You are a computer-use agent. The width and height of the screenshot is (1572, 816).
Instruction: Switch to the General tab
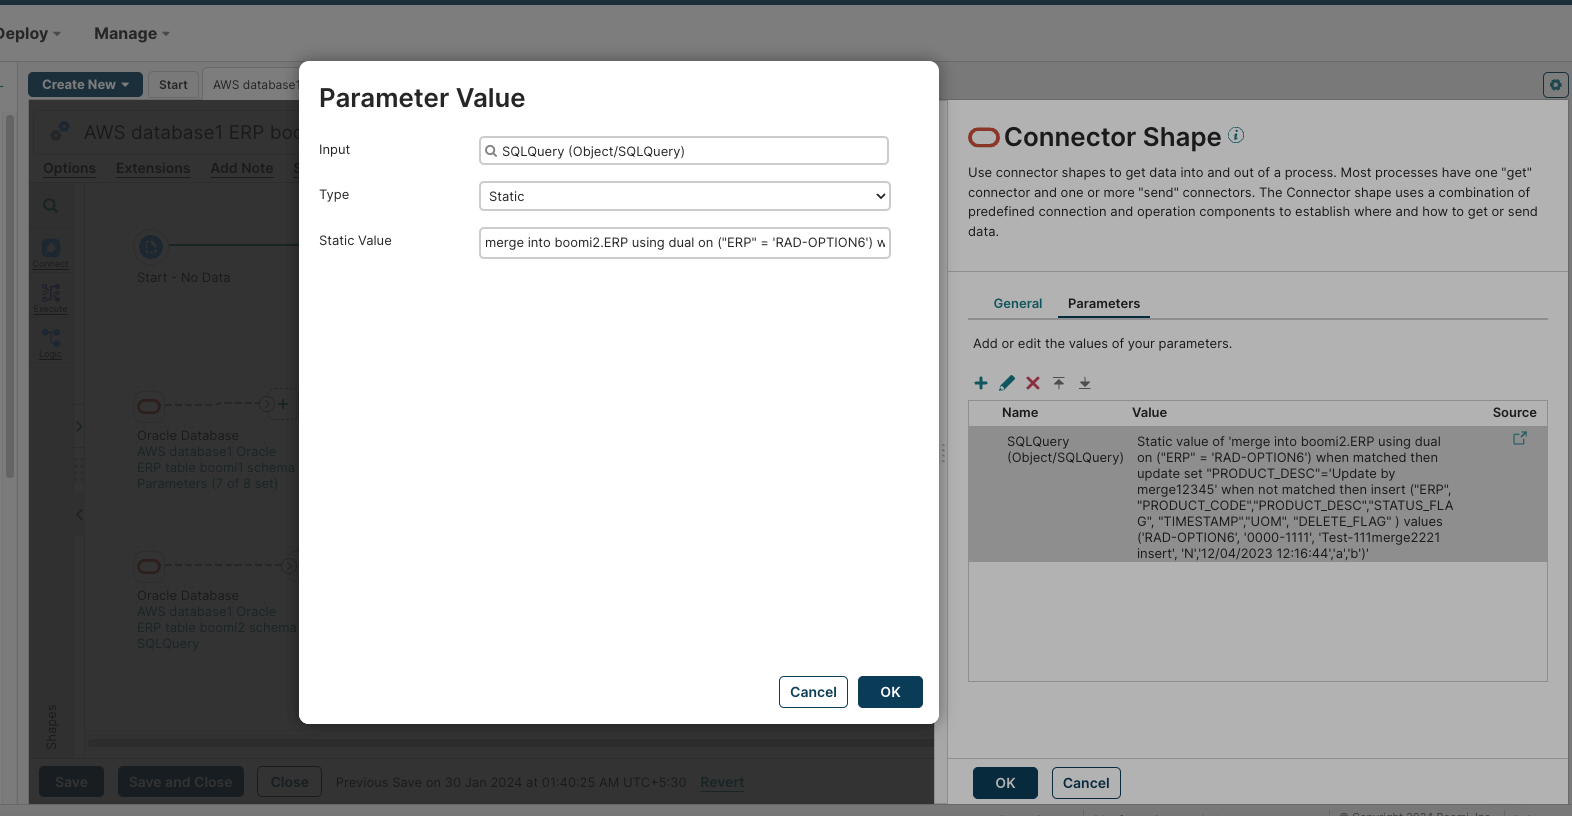coord(1017,304)
